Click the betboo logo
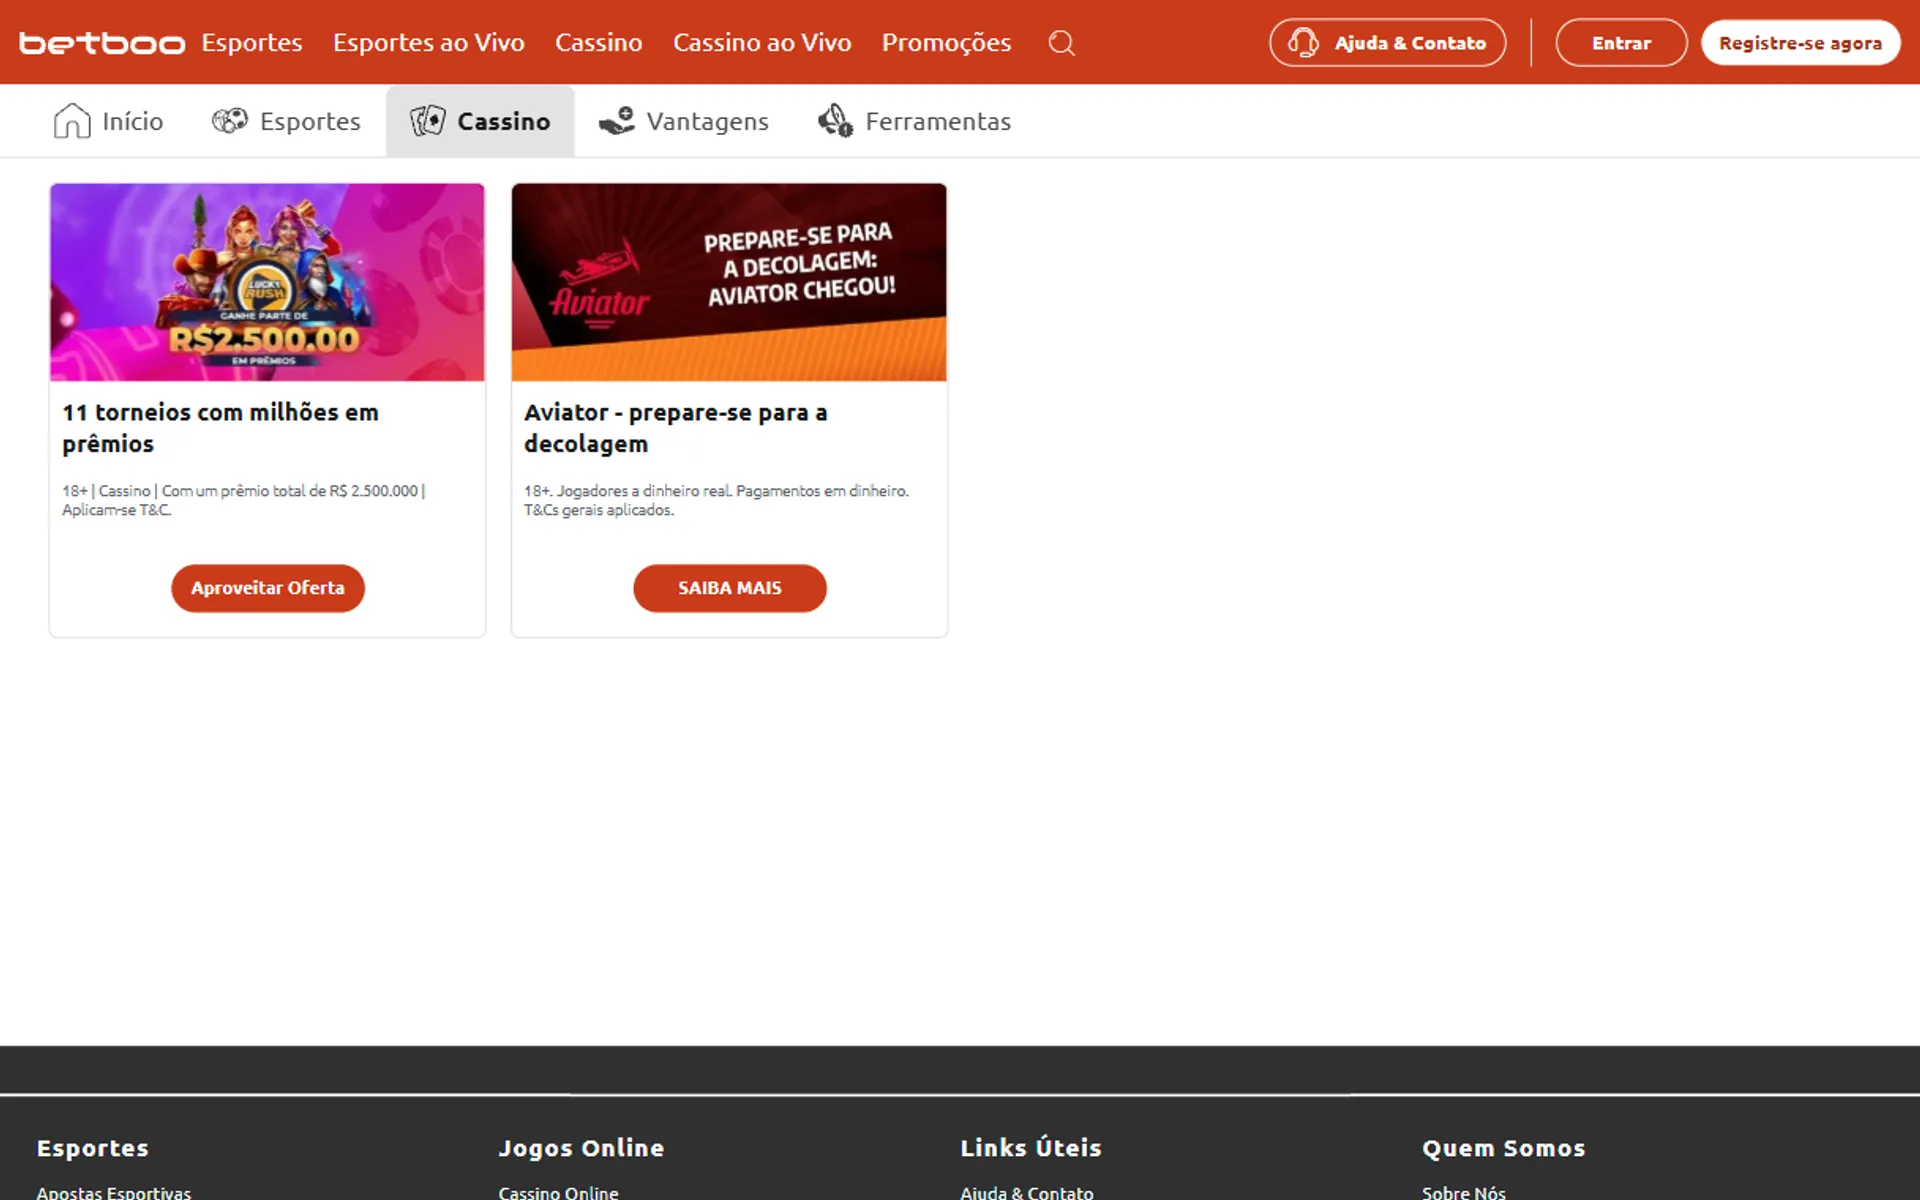This screenshot has height=1200, width=1920. [x=100, y=42]
